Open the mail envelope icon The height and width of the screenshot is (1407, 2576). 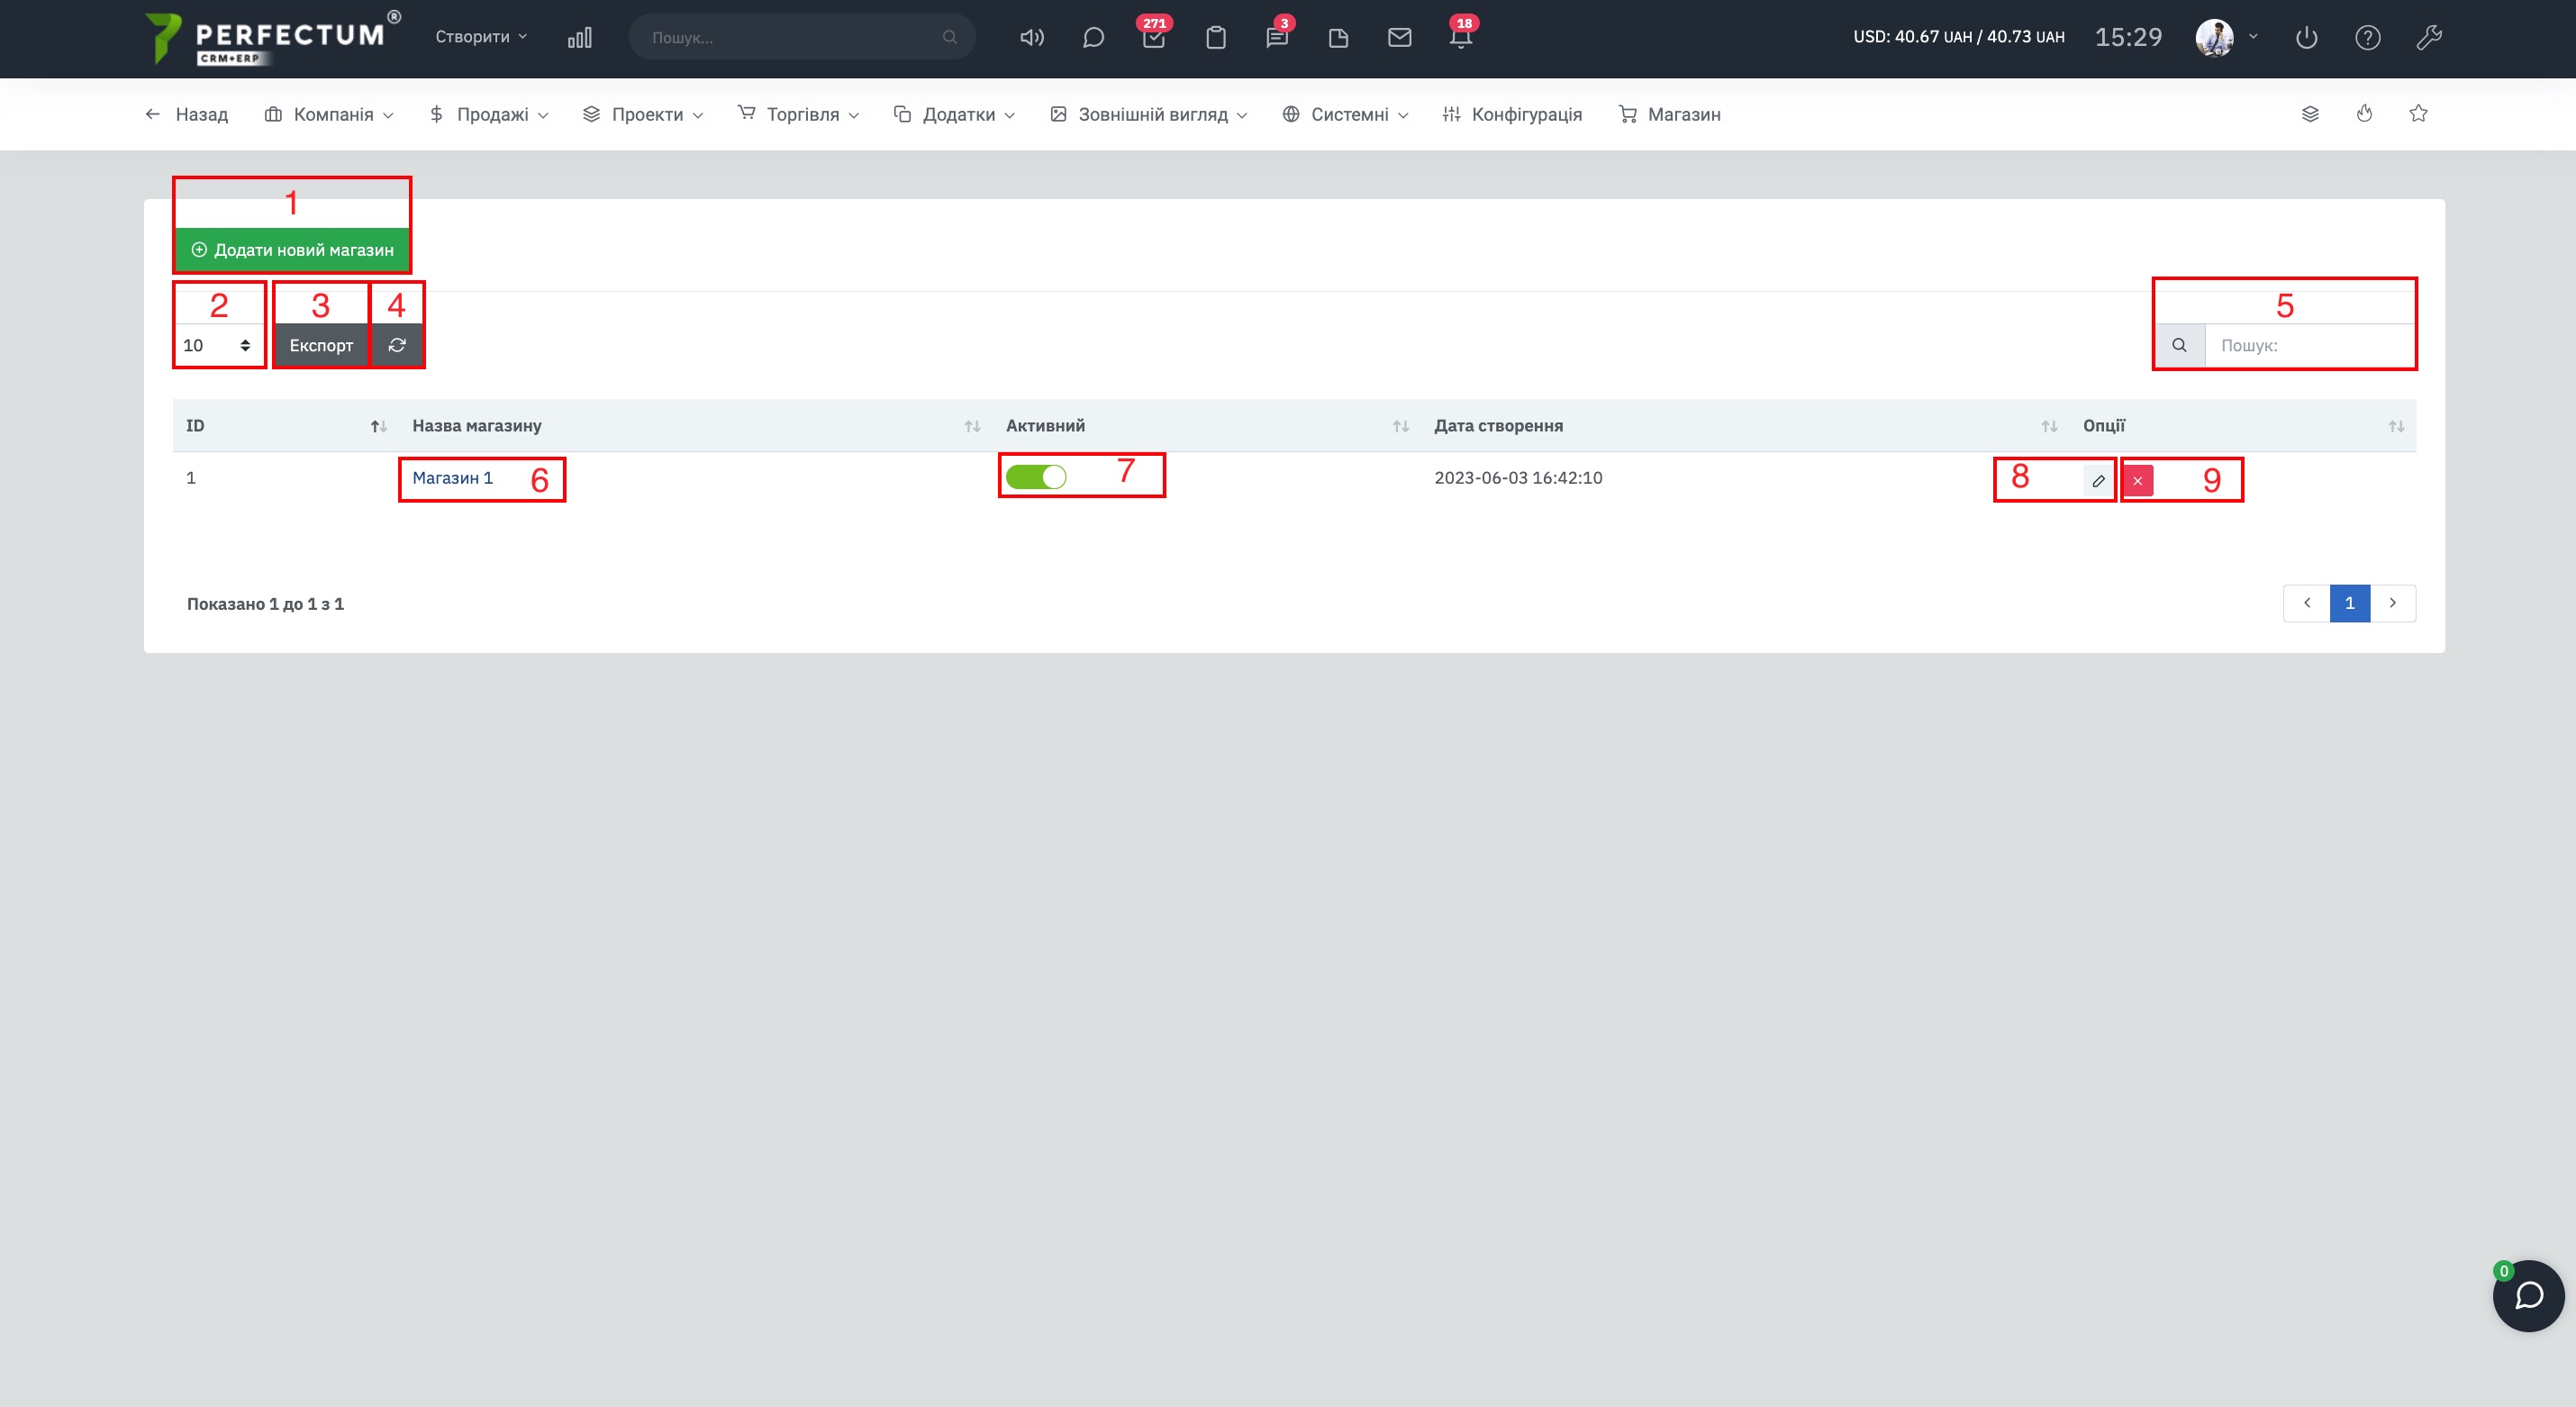(1399, 38)
